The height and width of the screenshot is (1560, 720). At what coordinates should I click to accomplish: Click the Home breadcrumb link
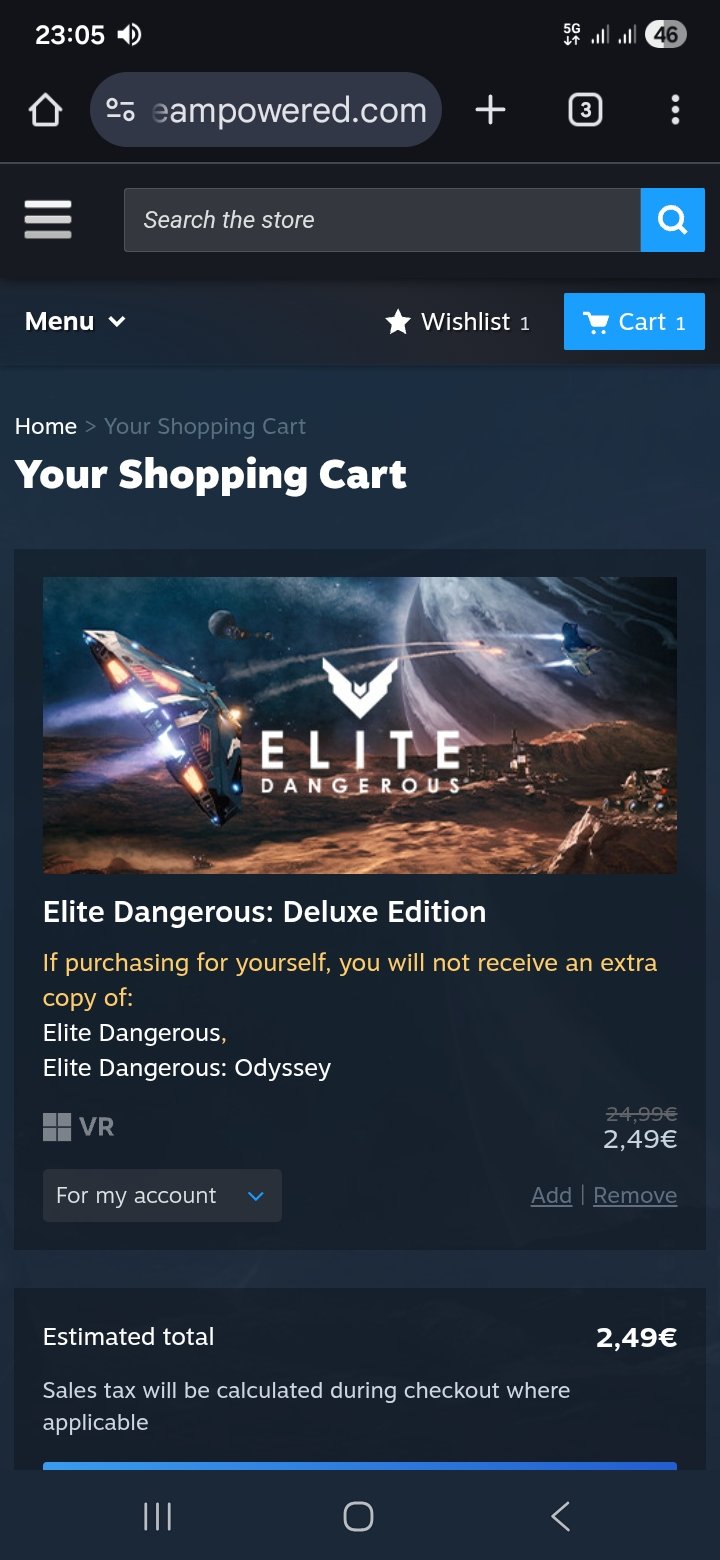[46, 426]
